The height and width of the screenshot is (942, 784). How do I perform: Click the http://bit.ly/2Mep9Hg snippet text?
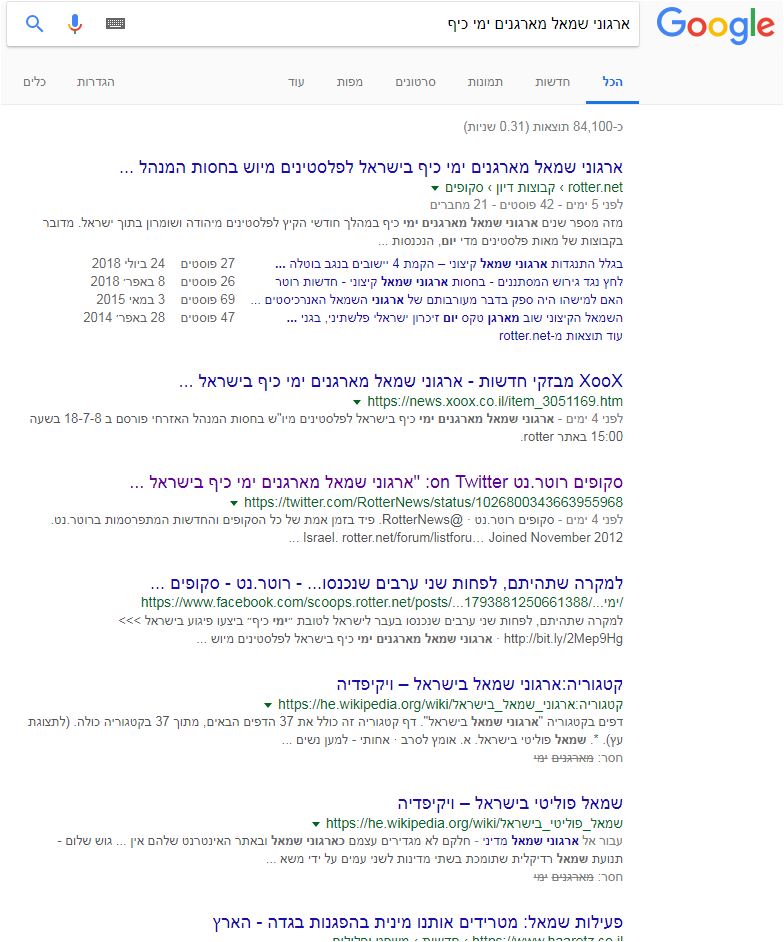point(563,639)
